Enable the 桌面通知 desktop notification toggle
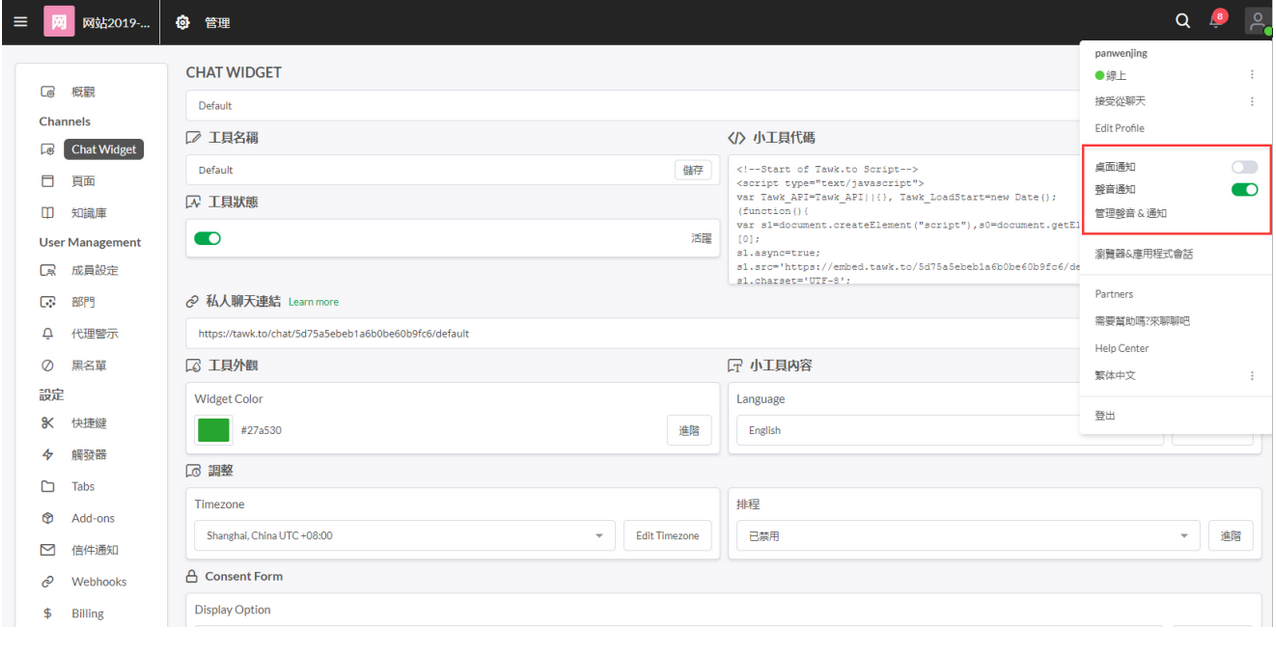The height and width of the screenshot is (655, 1276). [x=1244, y=167]
